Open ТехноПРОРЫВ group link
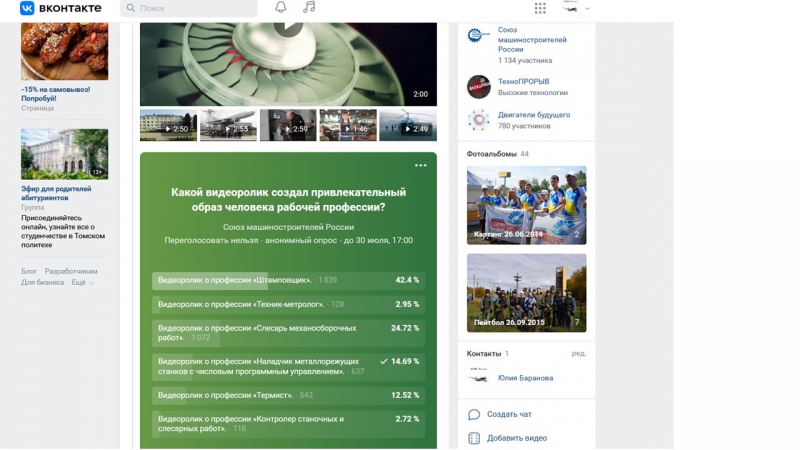800x450 pixels. click(x=523, y=82)
